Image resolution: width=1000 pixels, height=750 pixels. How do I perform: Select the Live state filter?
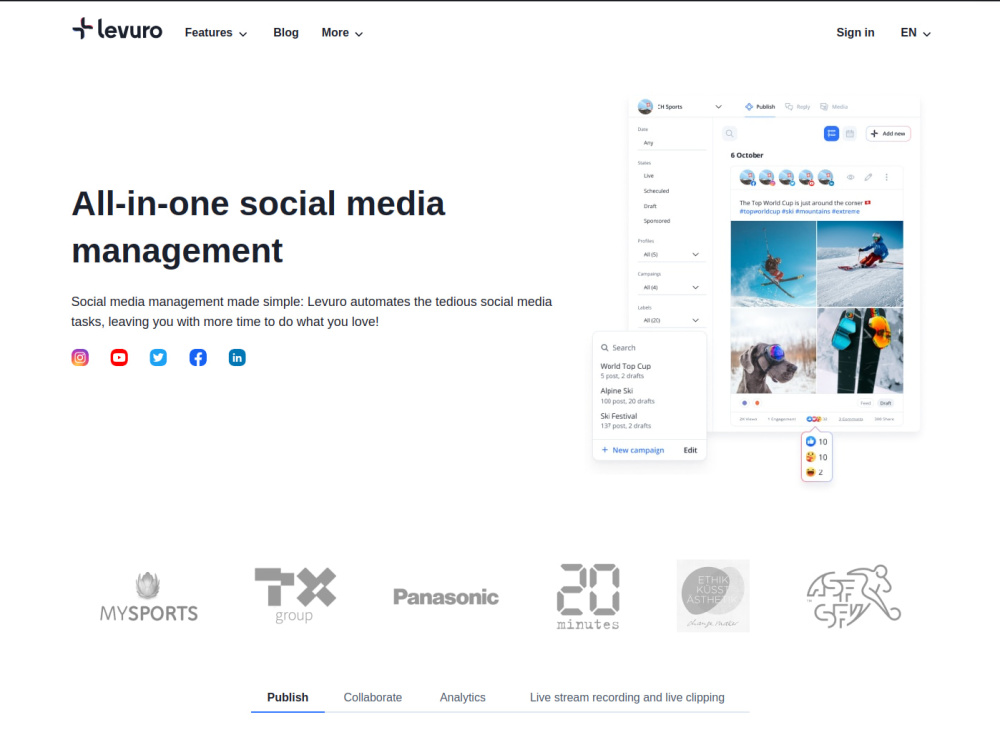[x=649, y=175]
